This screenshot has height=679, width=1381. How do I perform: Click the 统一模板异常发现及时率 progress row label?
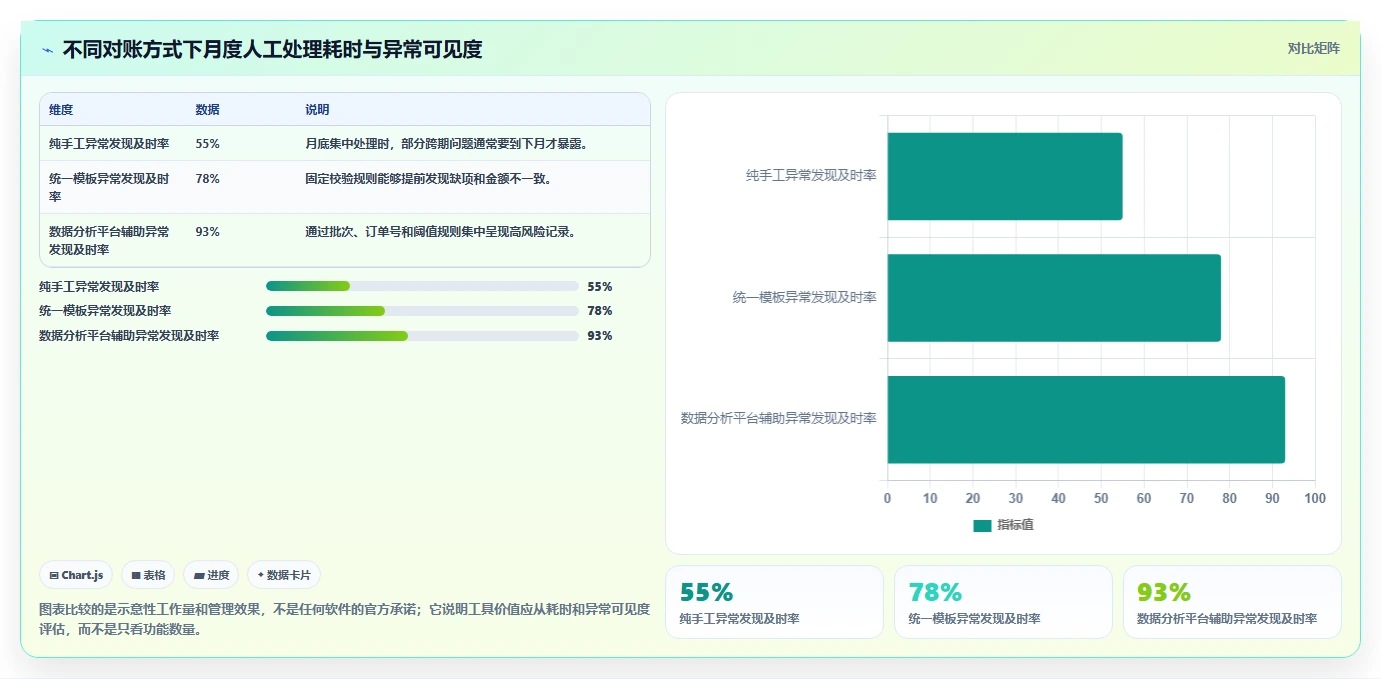[x=105, y=311]
